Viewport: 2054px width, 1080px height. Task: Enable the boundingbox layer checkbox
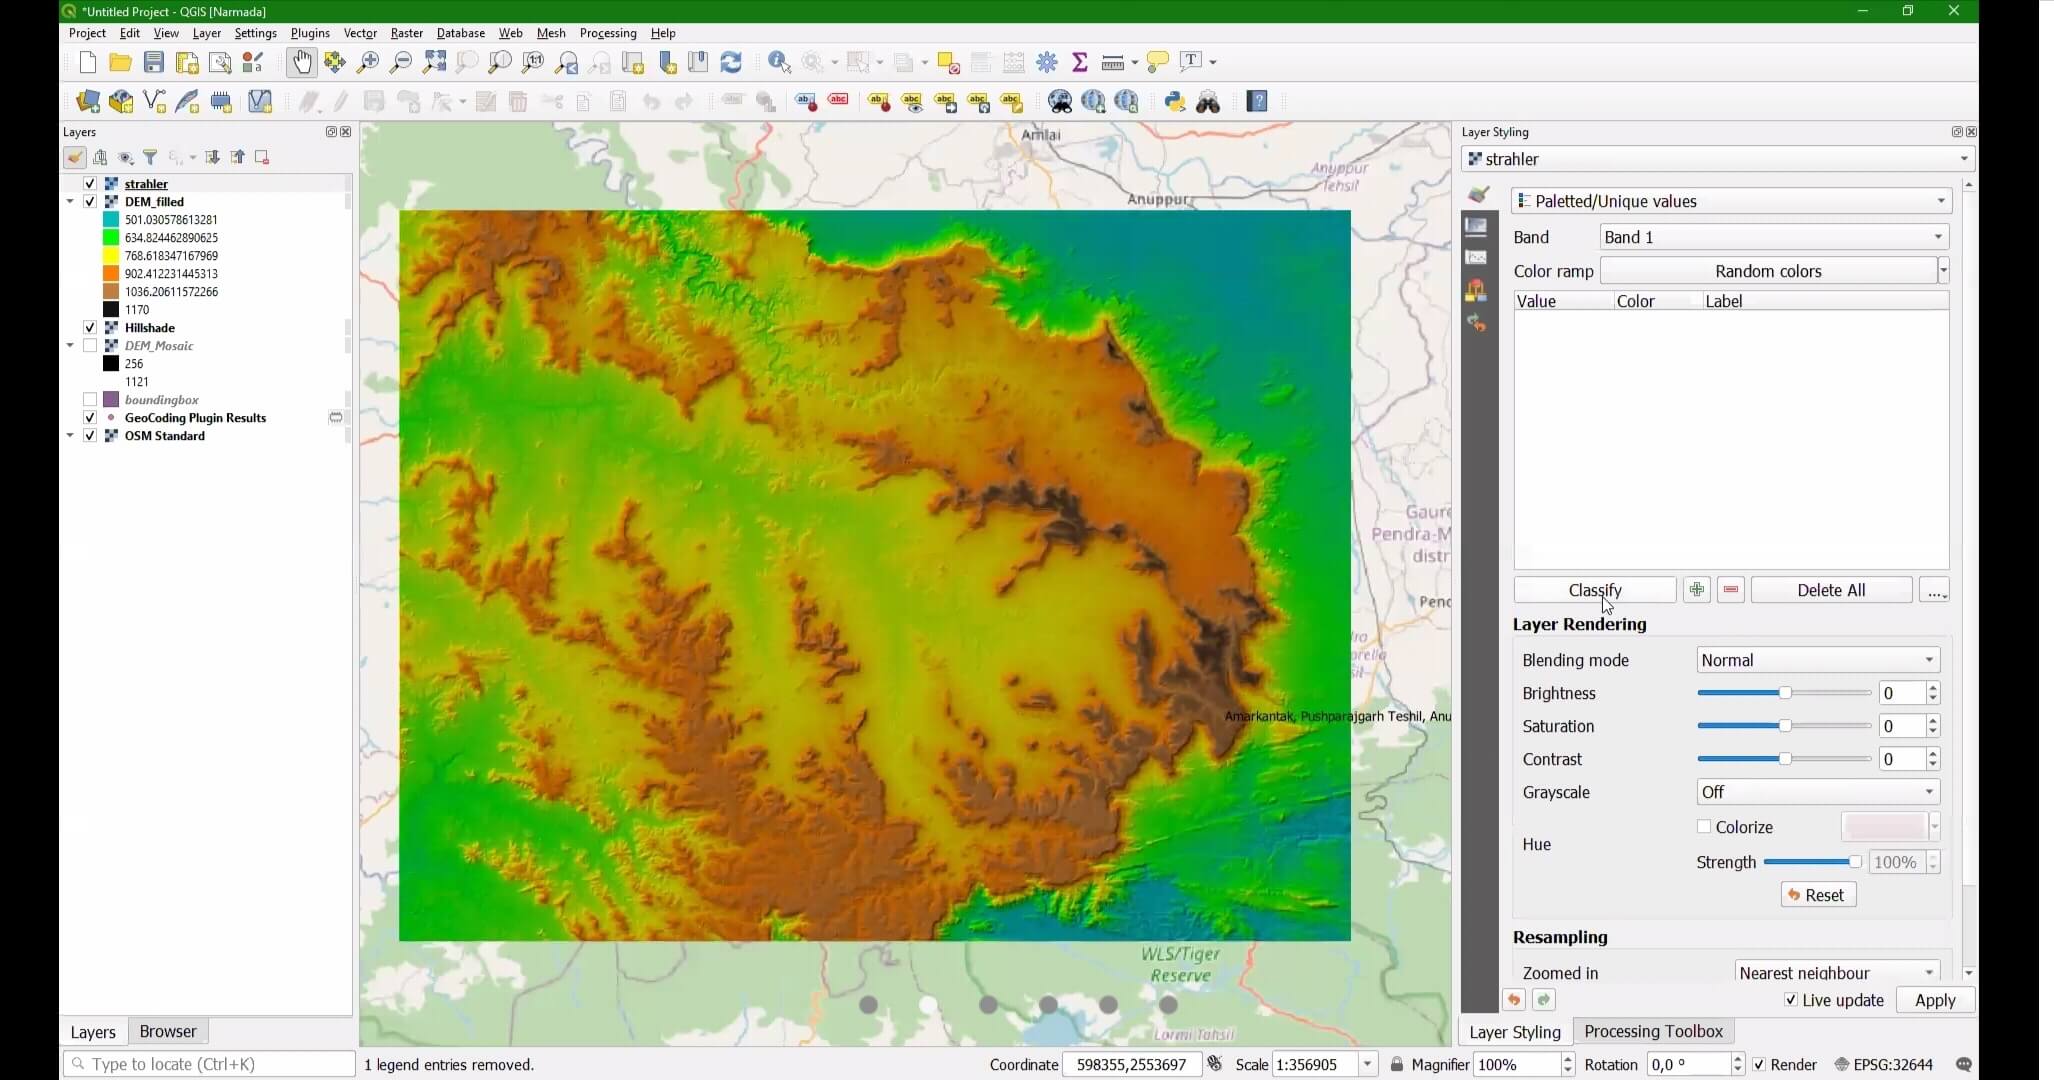(x=90, y=400)
